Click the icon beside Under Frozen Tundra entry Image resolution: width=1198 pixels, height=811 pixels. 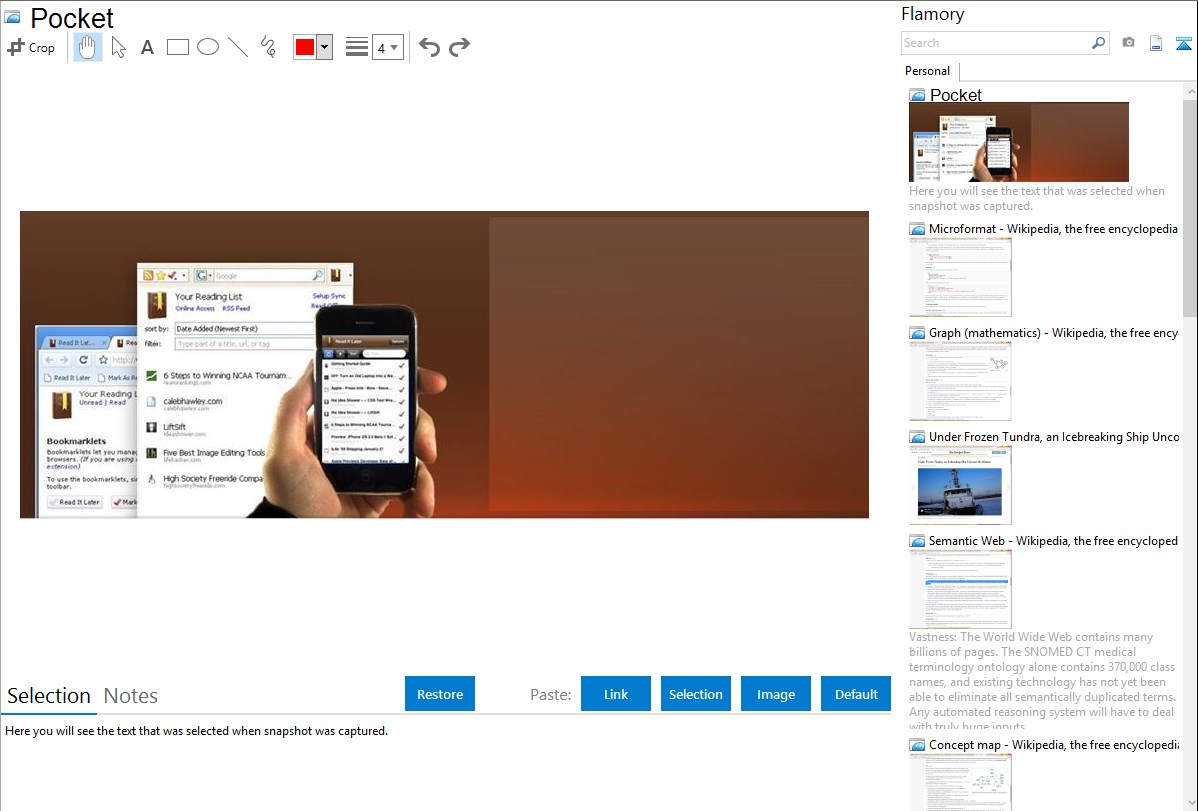[918, 436]
